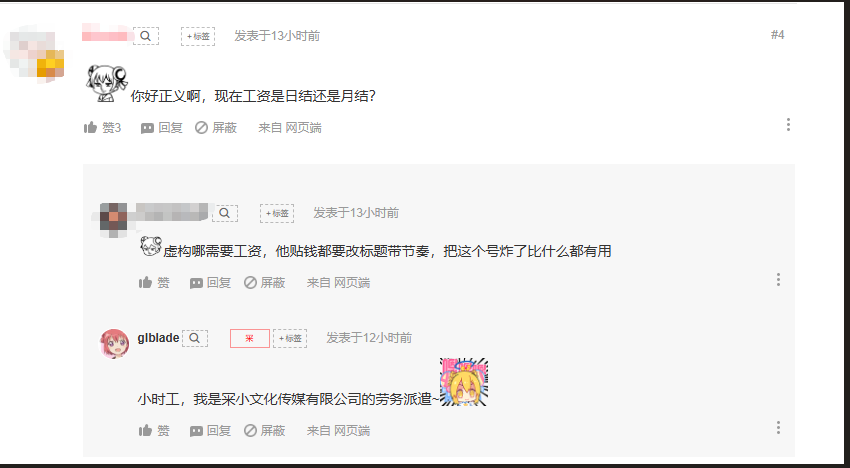Block glblade using 屏蔽
Screen dimensions: 850x468
265,431
